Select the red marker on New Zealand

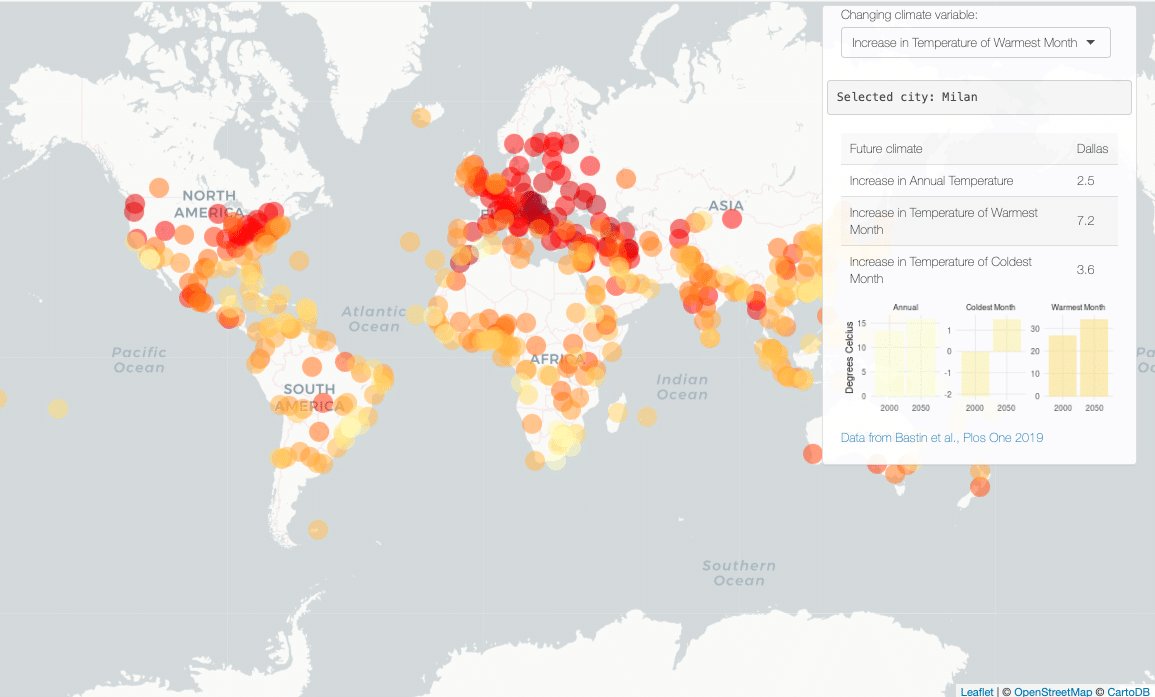coord(980,487)
